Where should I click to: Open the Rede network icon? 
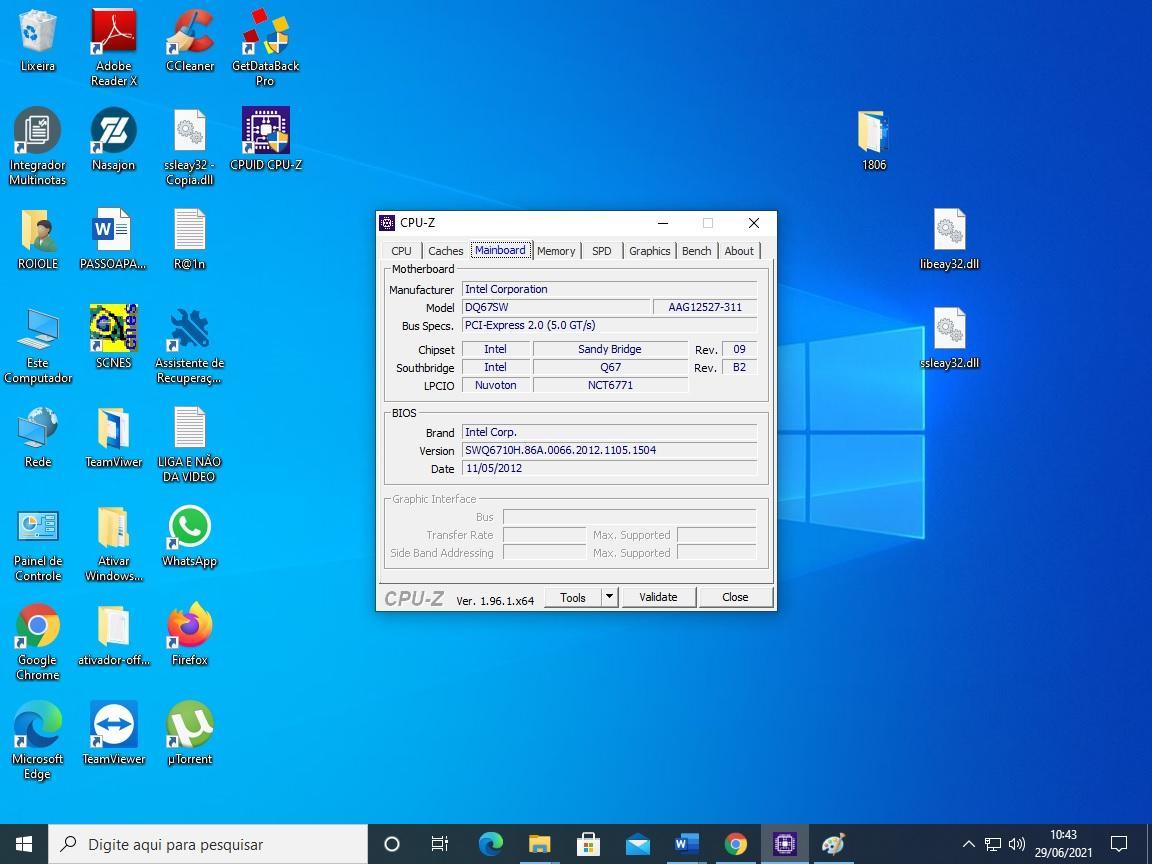tap(37, 436)
